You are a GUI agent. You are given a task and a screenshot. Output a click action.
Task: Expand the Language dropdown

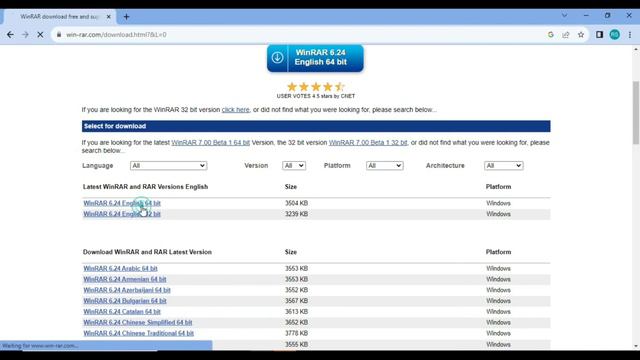click(168, 165)
